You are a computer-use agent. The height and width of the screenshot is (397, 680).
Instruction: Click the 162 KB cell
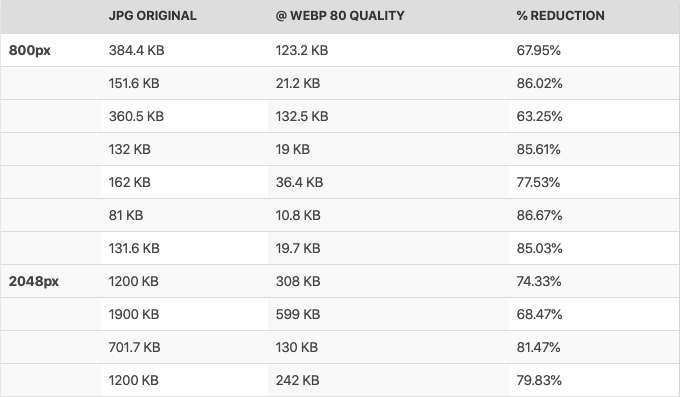(184, 182)
